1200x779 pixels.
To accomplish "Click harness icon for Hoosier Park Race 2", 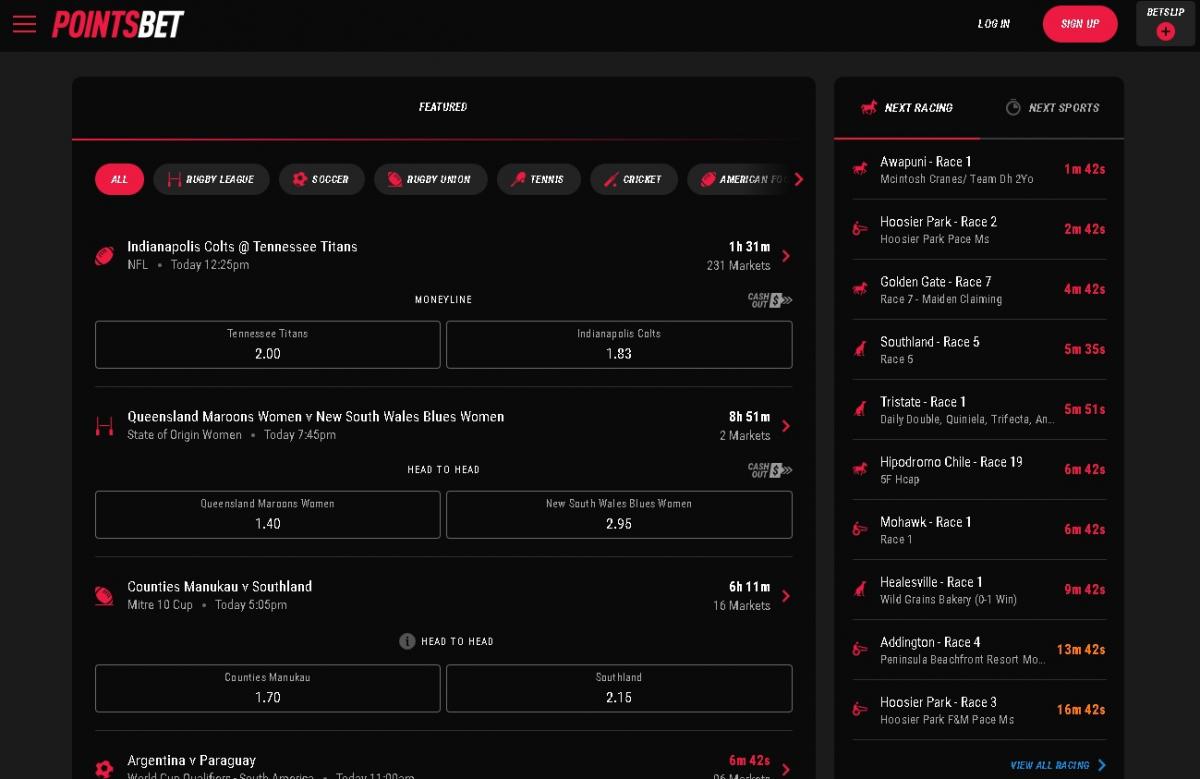I will [860, 229].
